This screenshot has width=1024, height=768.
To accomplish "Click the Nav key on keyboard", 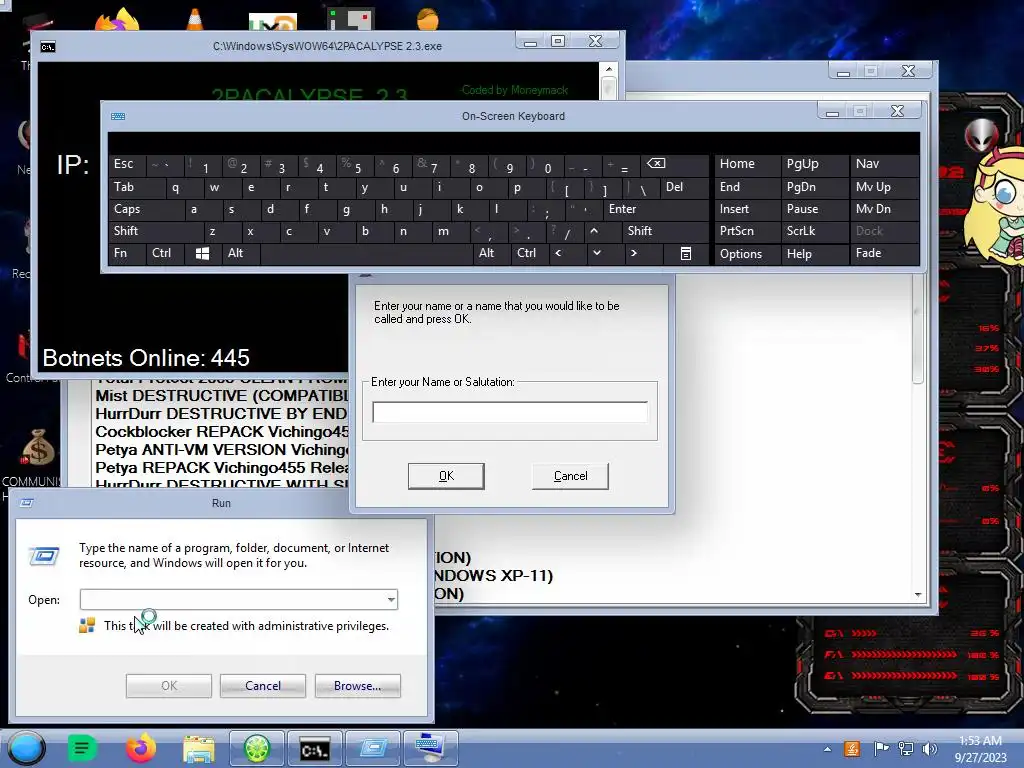I will [x=884, y=164].
